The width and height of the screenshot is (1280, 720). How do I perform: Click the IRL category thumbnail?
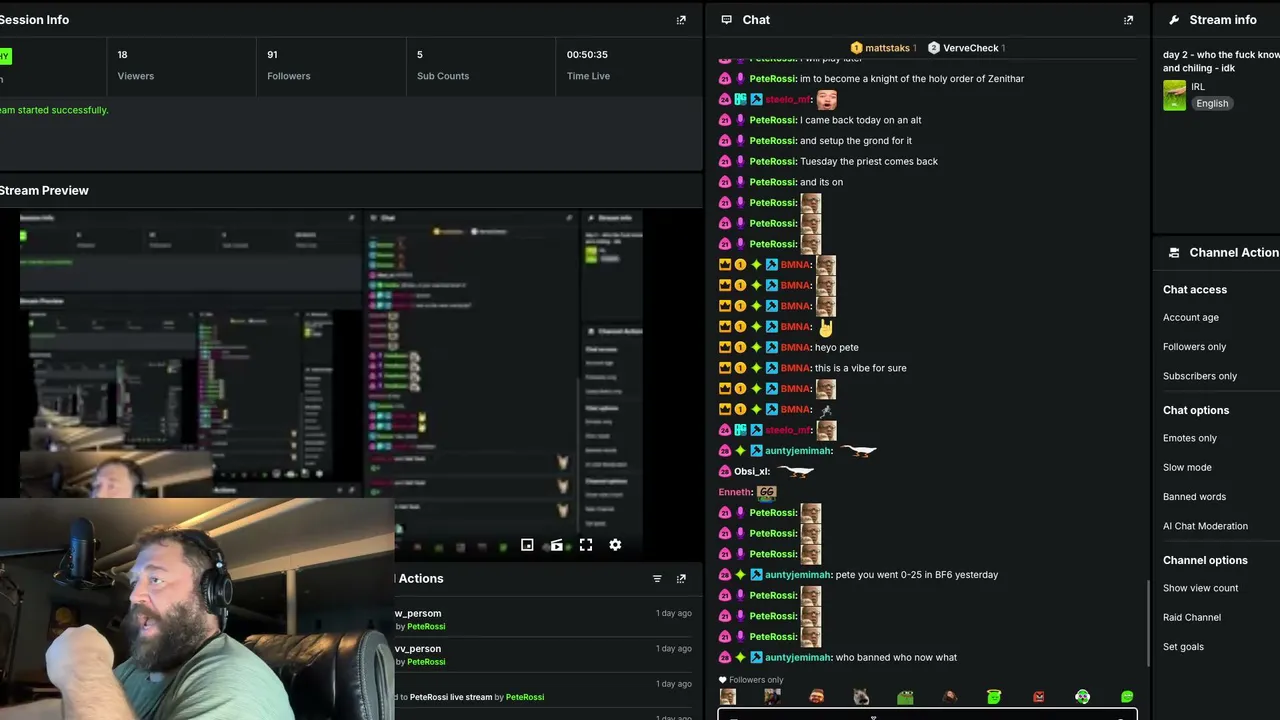point(1174,95)
